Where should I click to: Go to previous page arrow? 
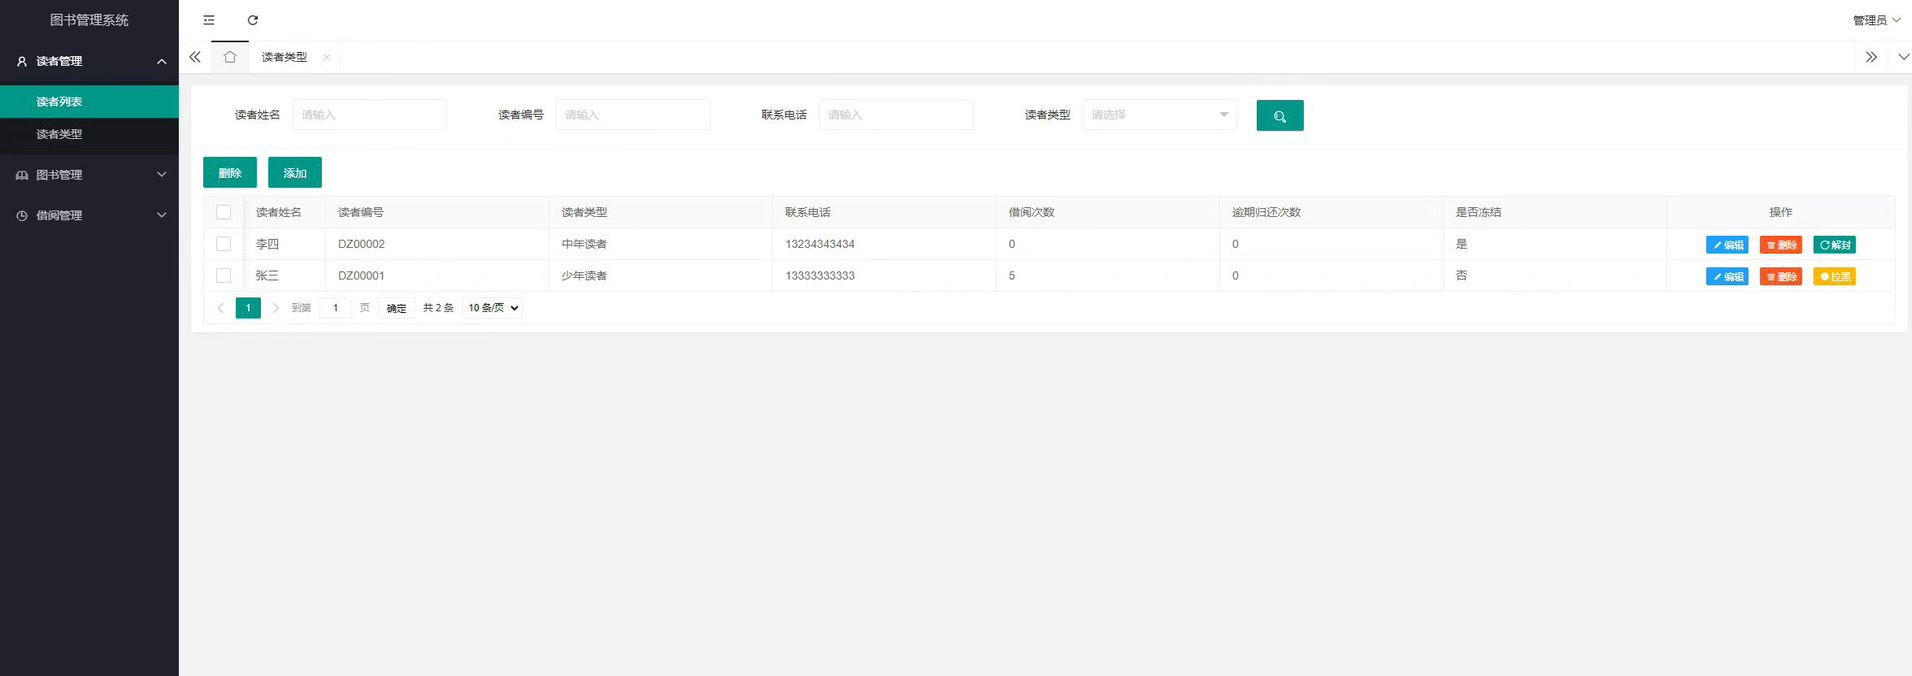[x=221, y=308]
